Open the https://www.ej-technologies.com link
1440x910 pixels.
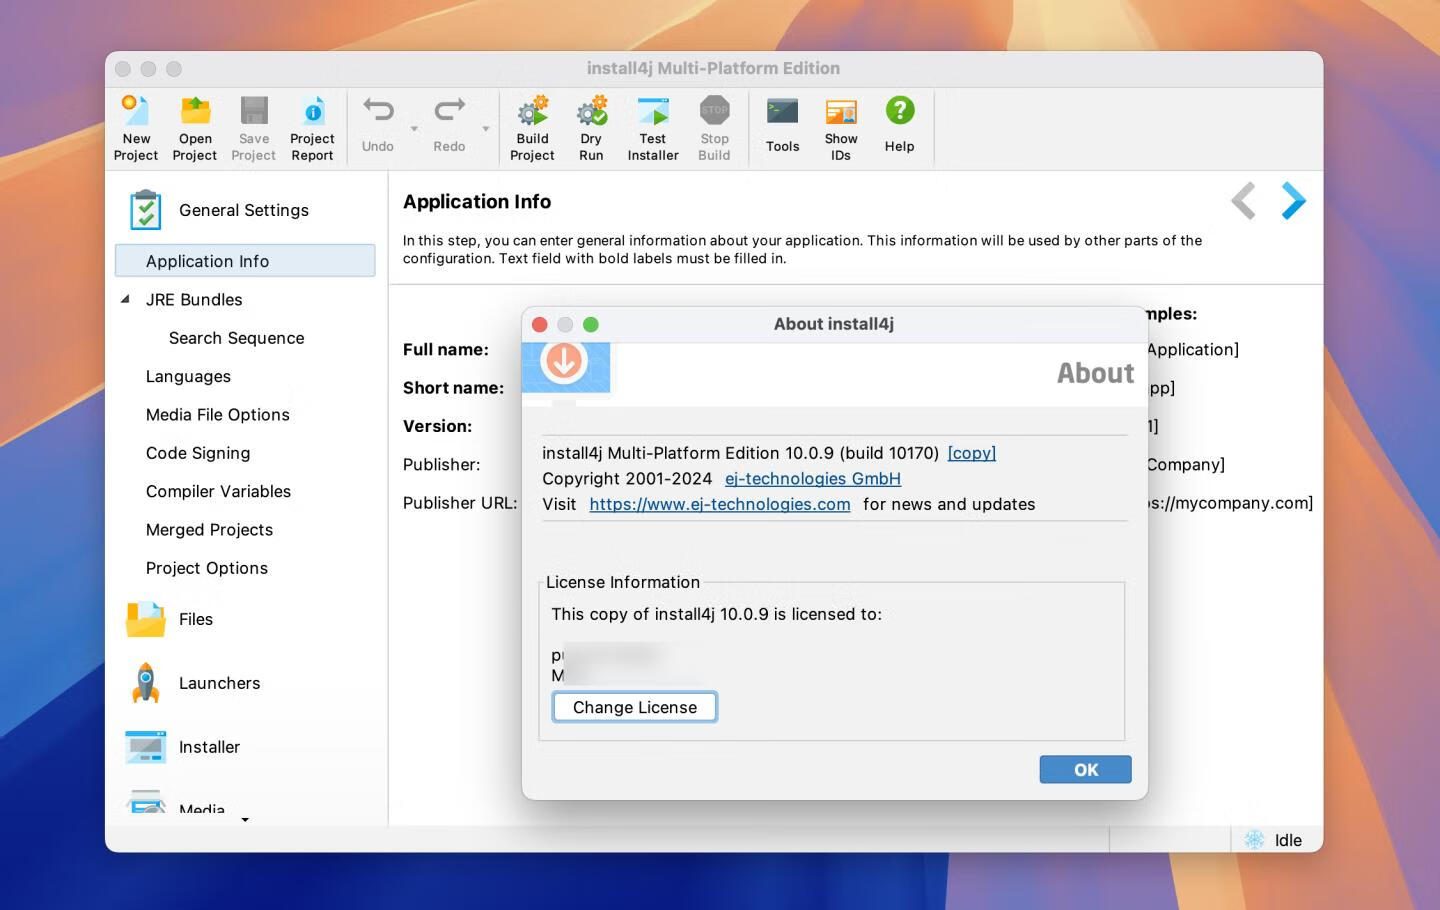[720, 504]
